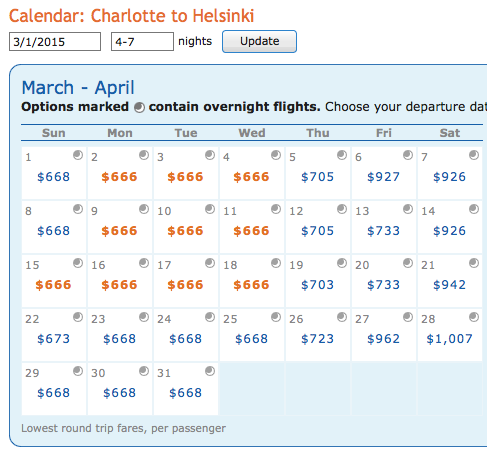The image size is (487, 456).
Task: Choose the $666 fare on March 15
Action: click(x=53, y=285)
